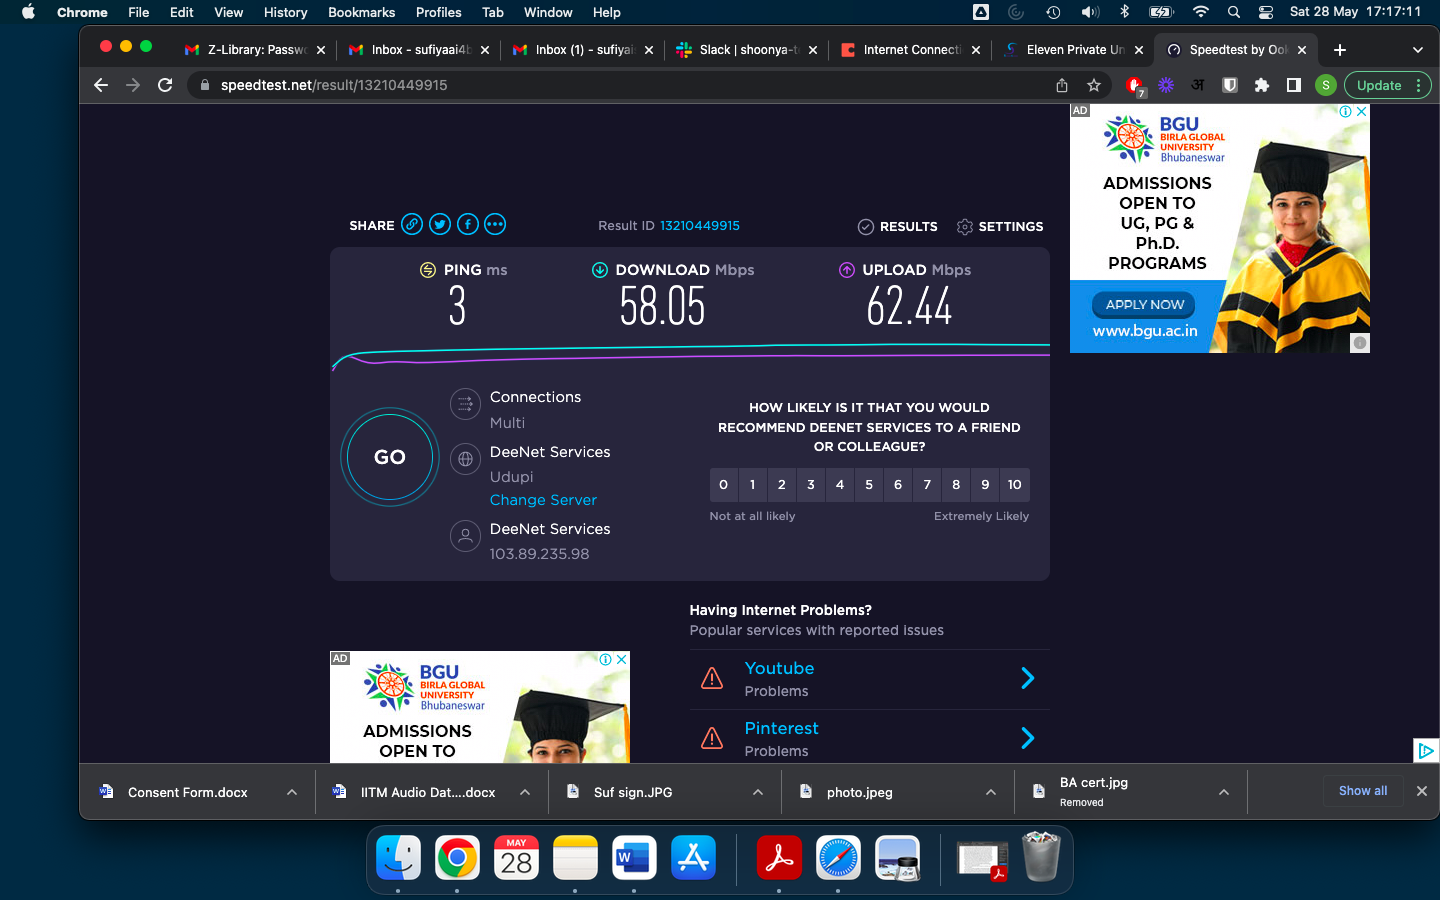Open Microsoft Word from the Dock

(x=634, y=858)
